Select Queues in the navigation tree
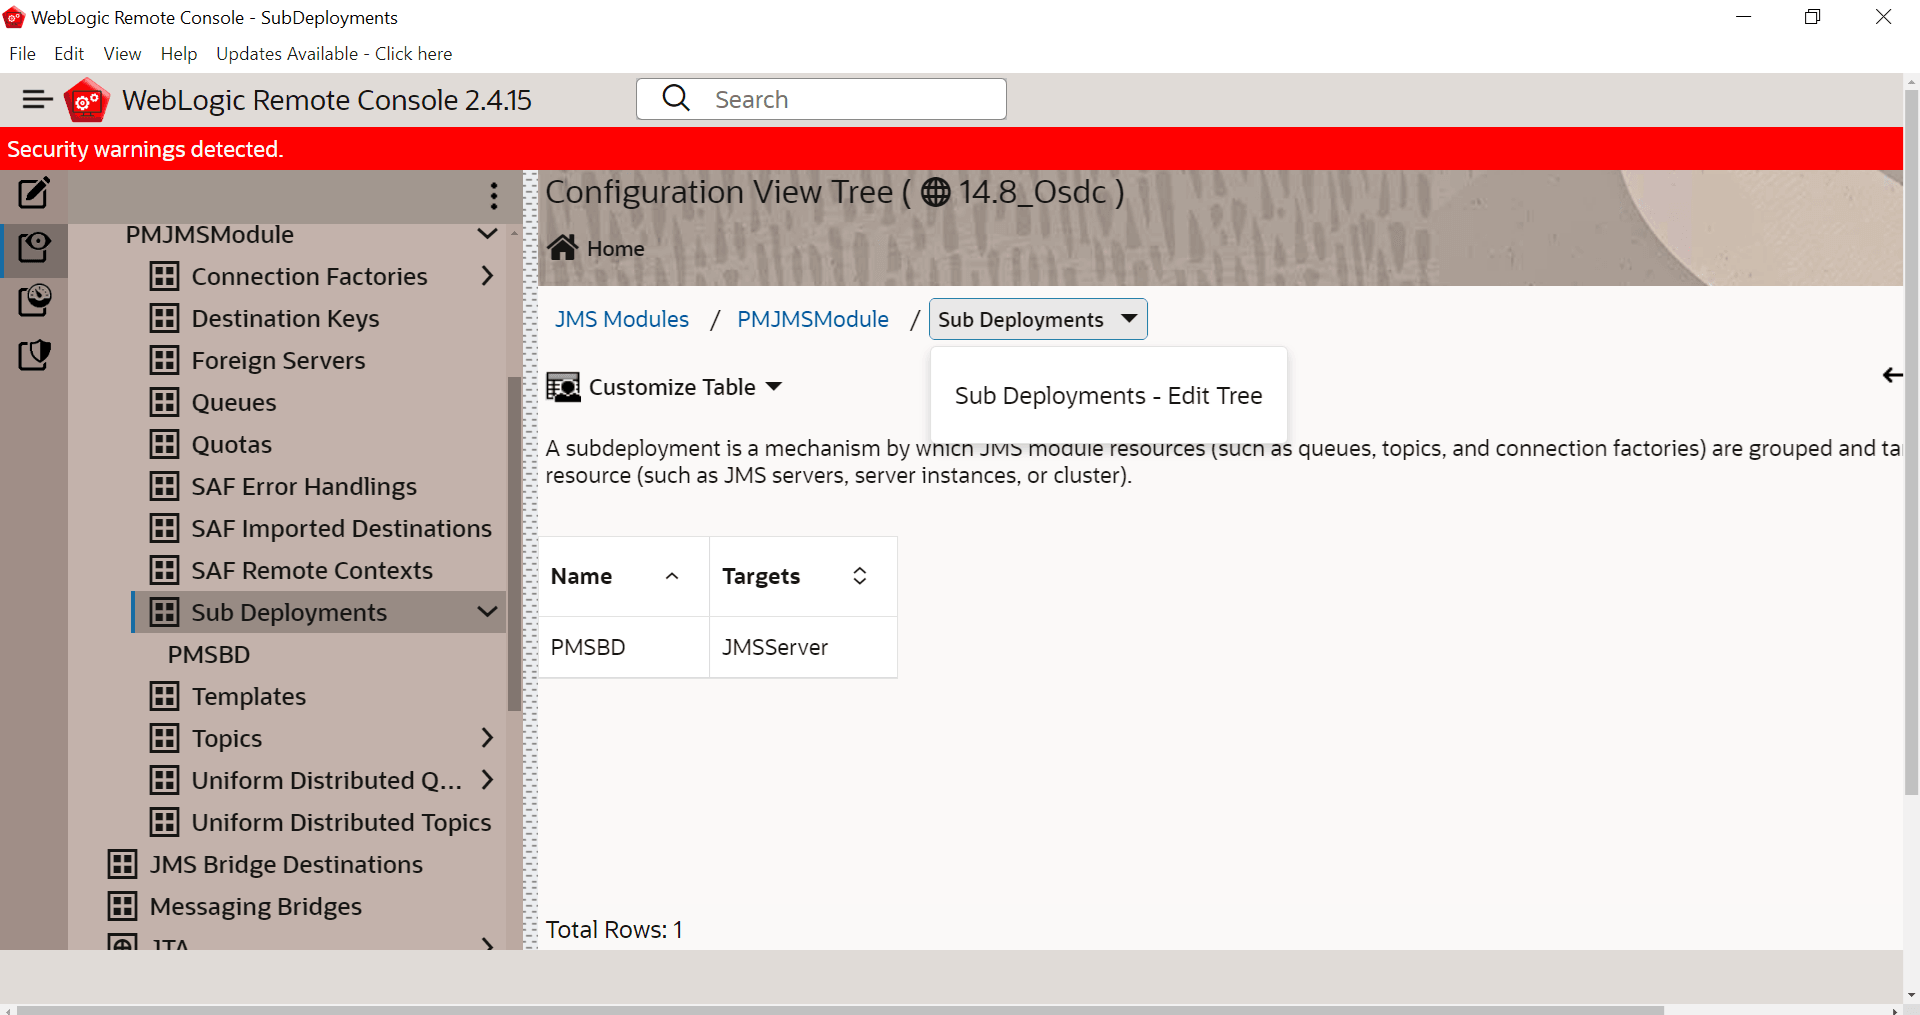1920x1015 pixels. (234, 402)
